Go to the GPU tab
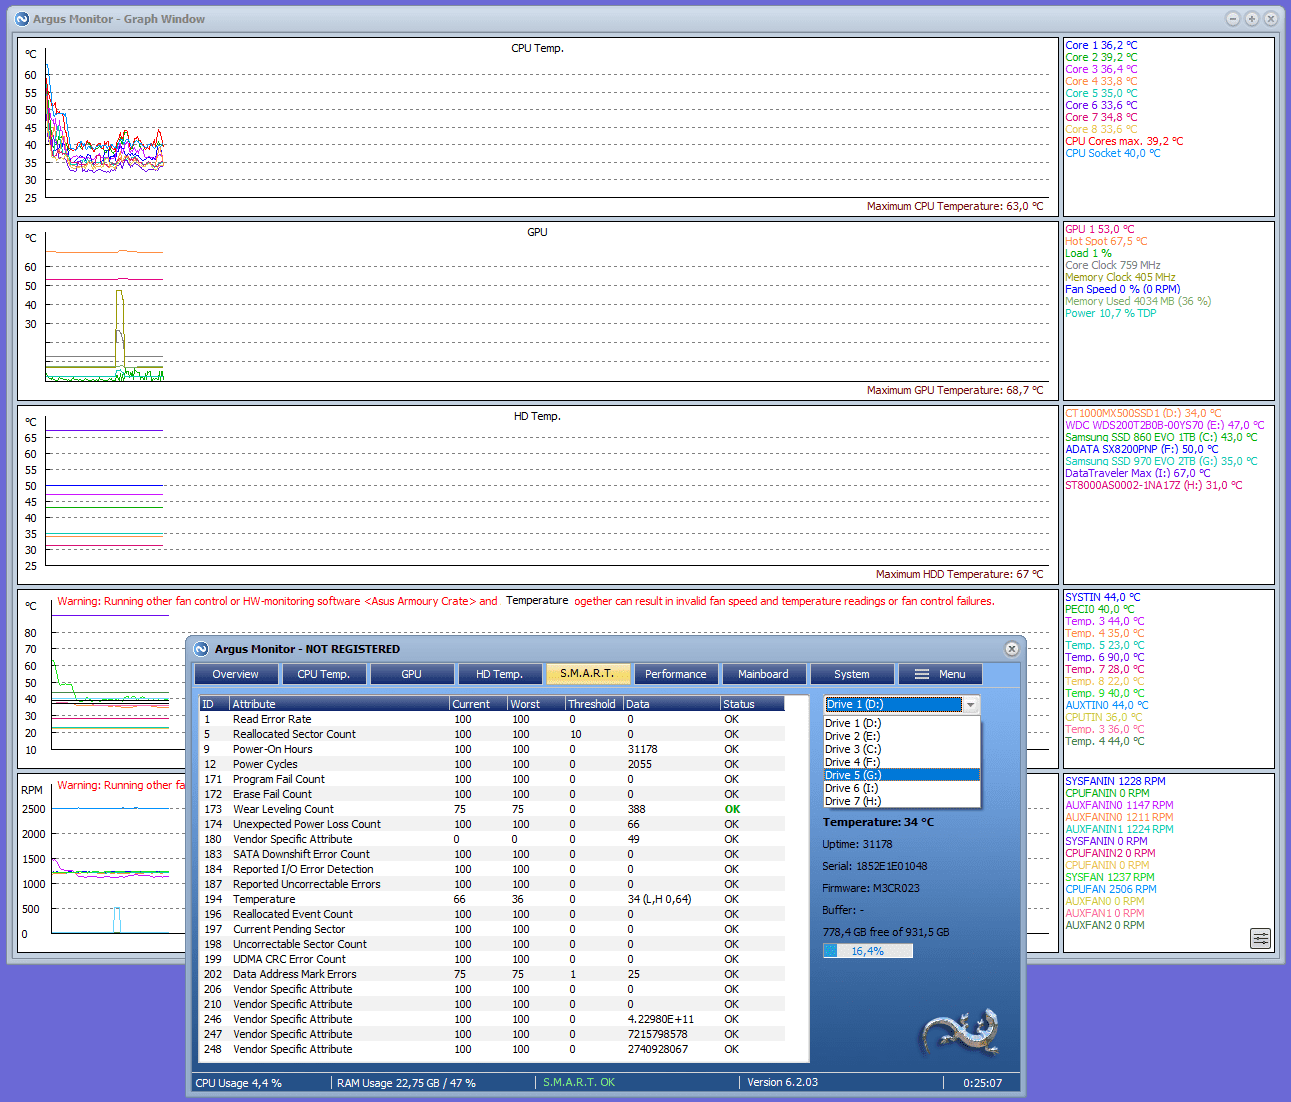Image resolution: width=1291 pixels, height=1102 pixels. pyautogui.click(x=412, y=674)
